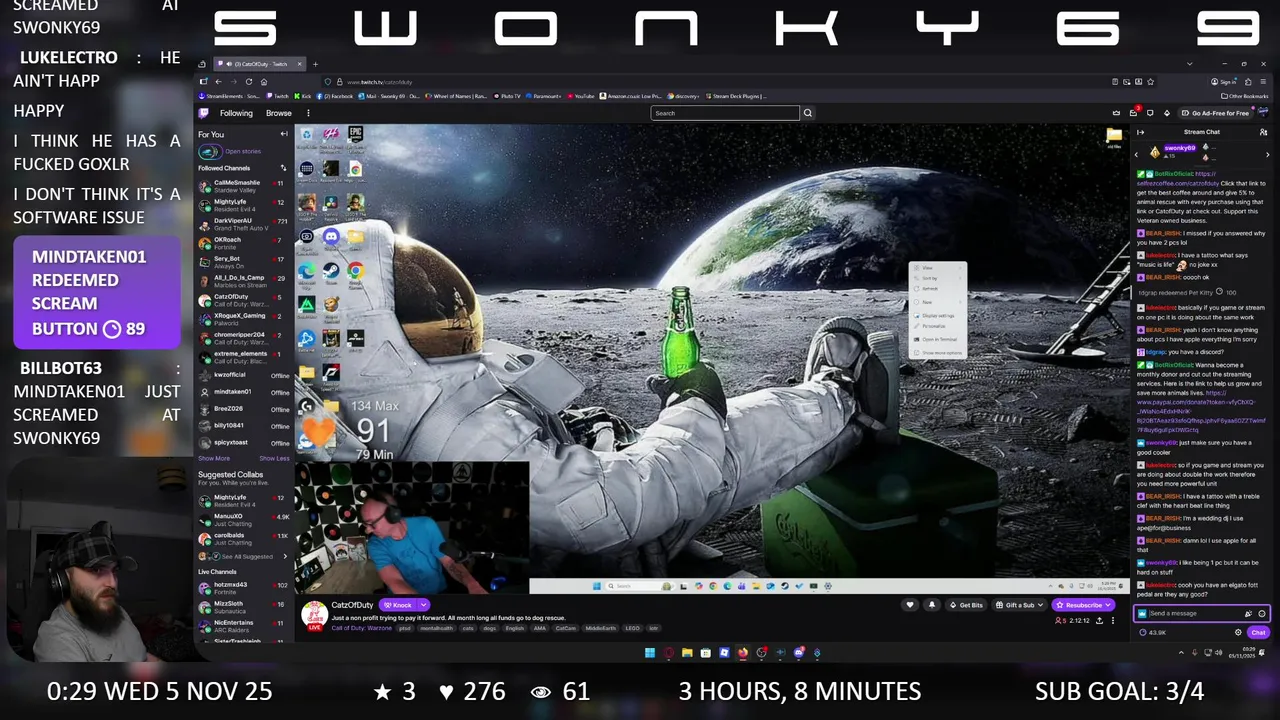Open a new browser tab
This screenshot has height=720, width=1280.
(316, 64)
